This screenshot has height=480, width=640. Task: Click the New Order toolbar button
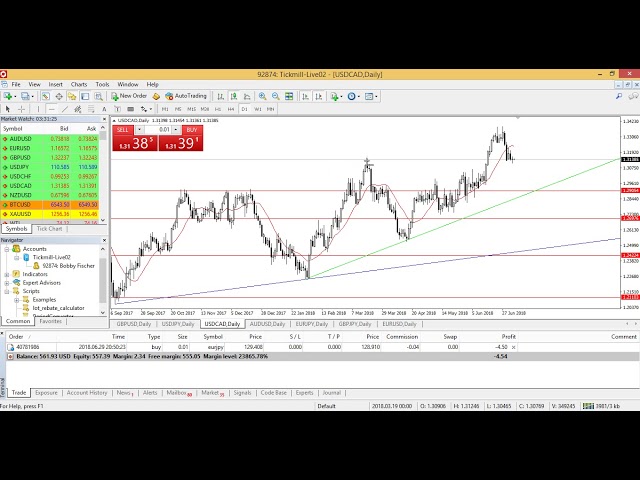pyautogui.click(x=129, y=96)
